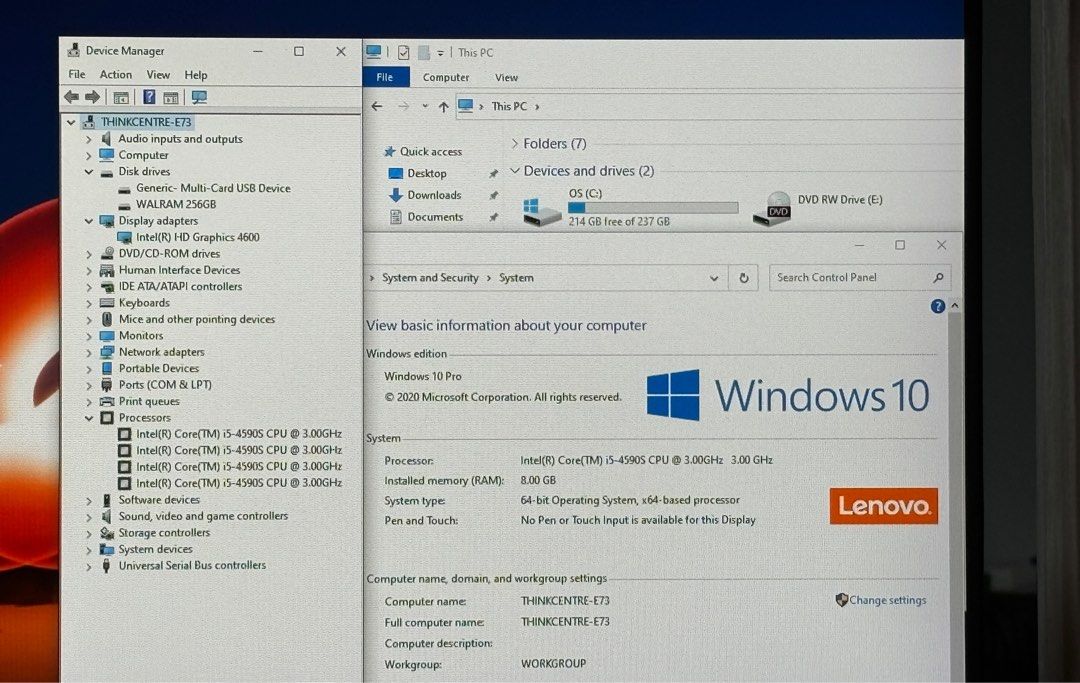Click the scan for hardware changes monitor icon

(199, 97)
